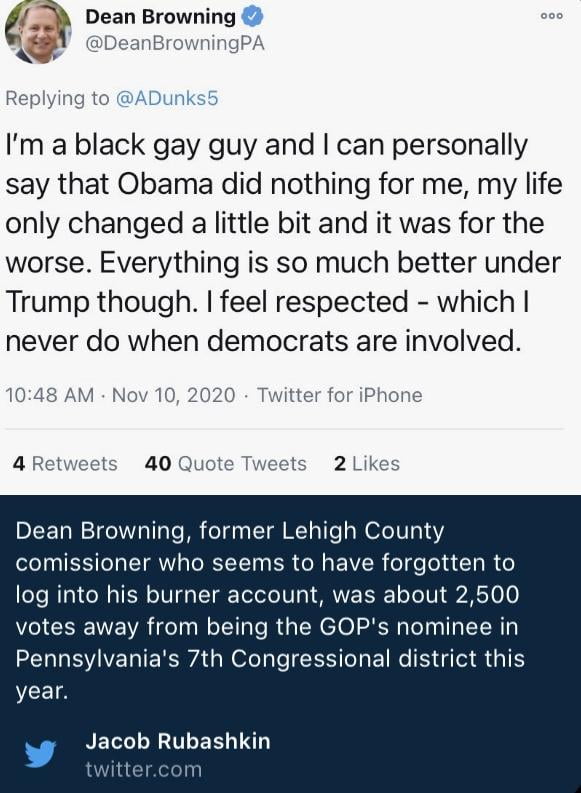
Task: Click the 'Replying to' label
Action: [57, 98]
